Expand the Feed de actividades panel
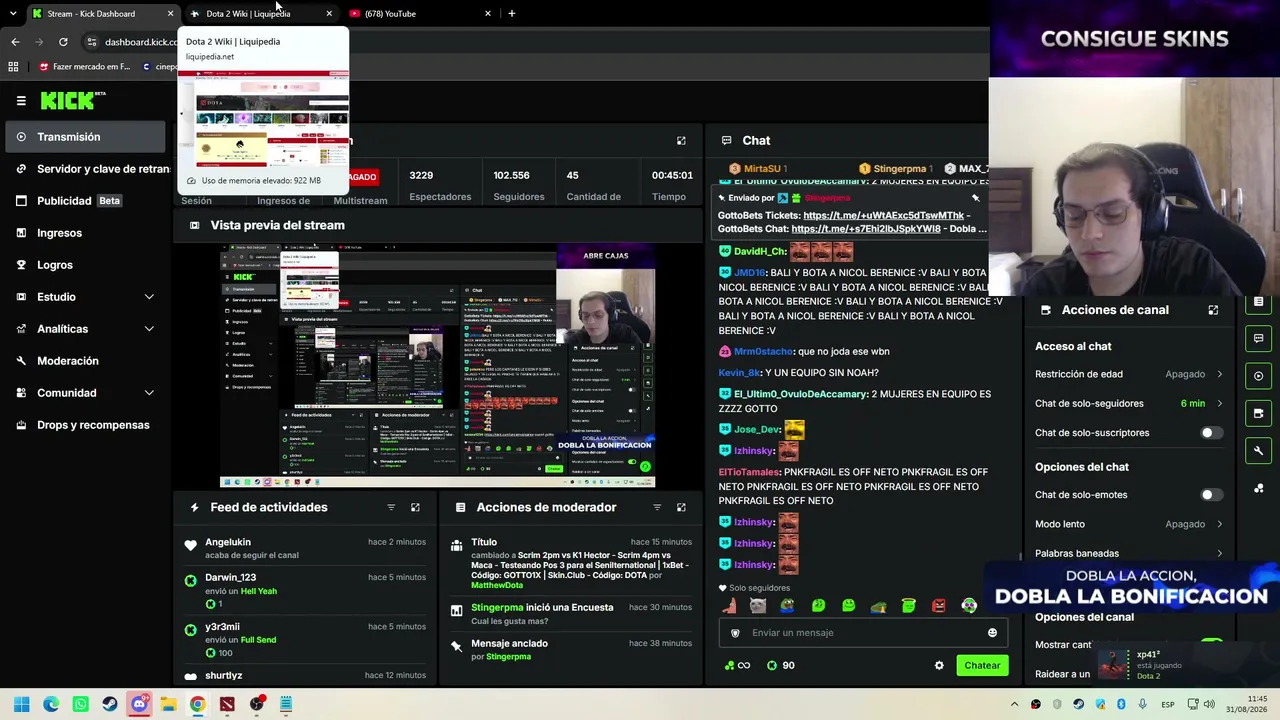This screenshot has width=1280, height=720. 415,508
